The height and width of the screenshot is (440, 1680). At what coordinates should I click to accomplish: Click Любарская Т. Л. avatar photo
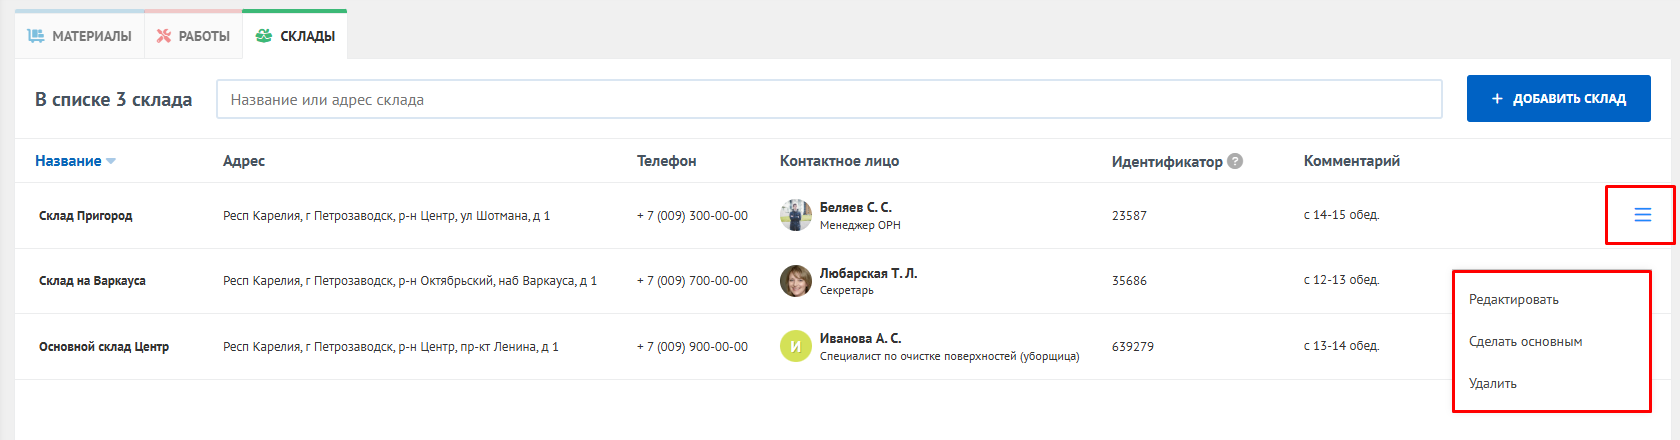(x=796, y=281)
